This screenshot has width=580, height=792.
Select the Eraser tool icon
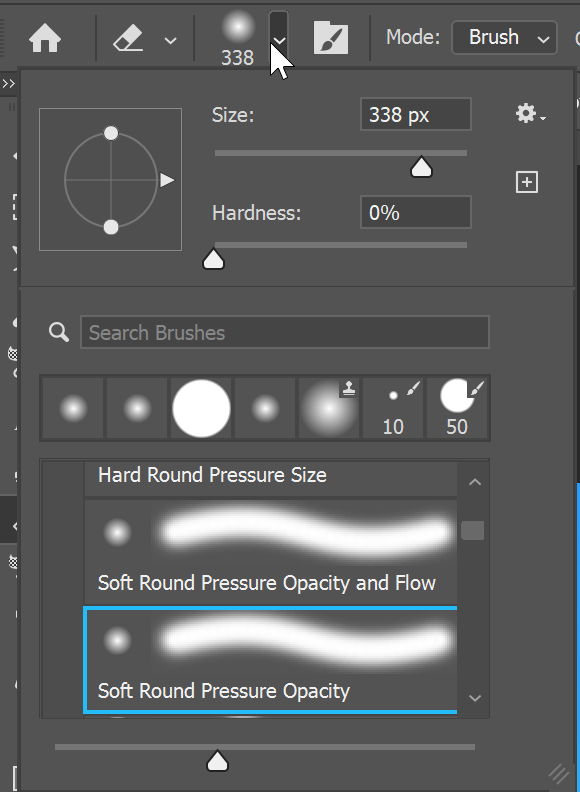point(128,38)
